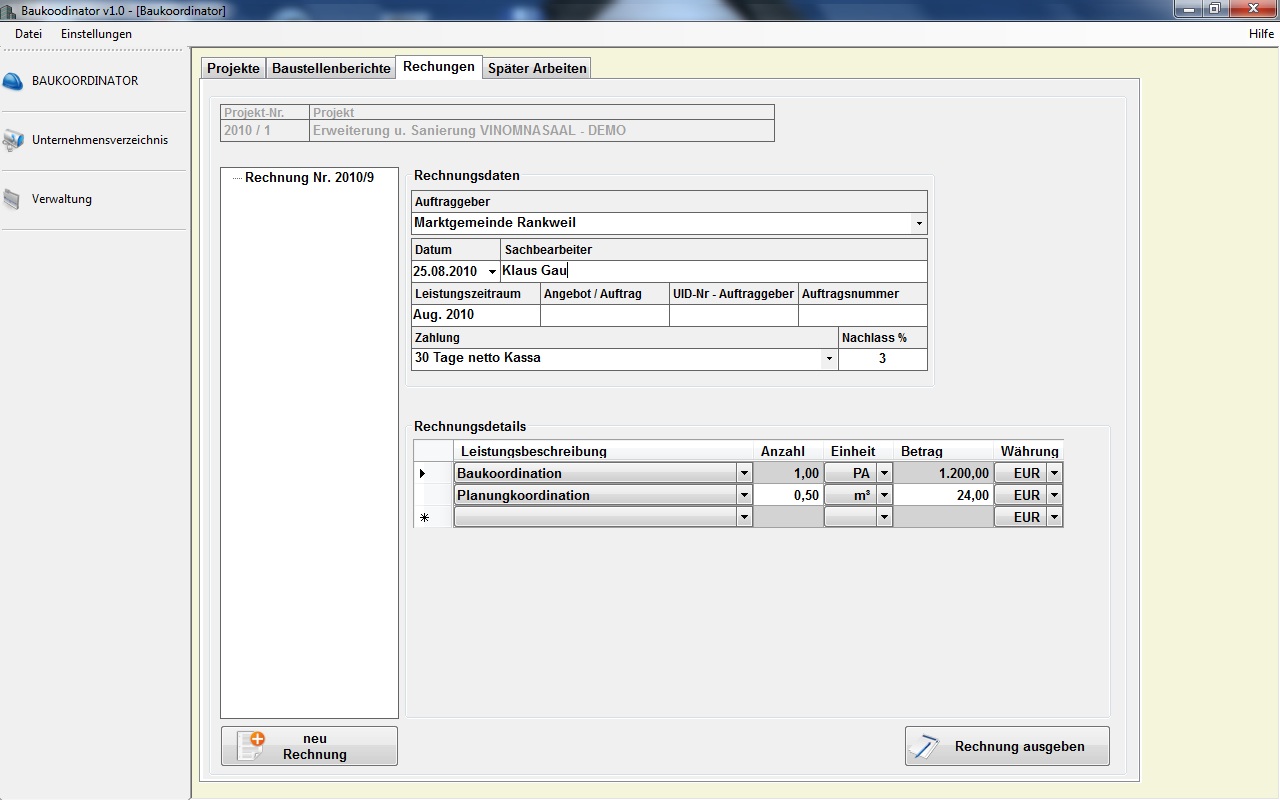The height and width of the screenshot is (800, 1280).
Task: Open the Einstellungen menu
Action: point(96,34)
